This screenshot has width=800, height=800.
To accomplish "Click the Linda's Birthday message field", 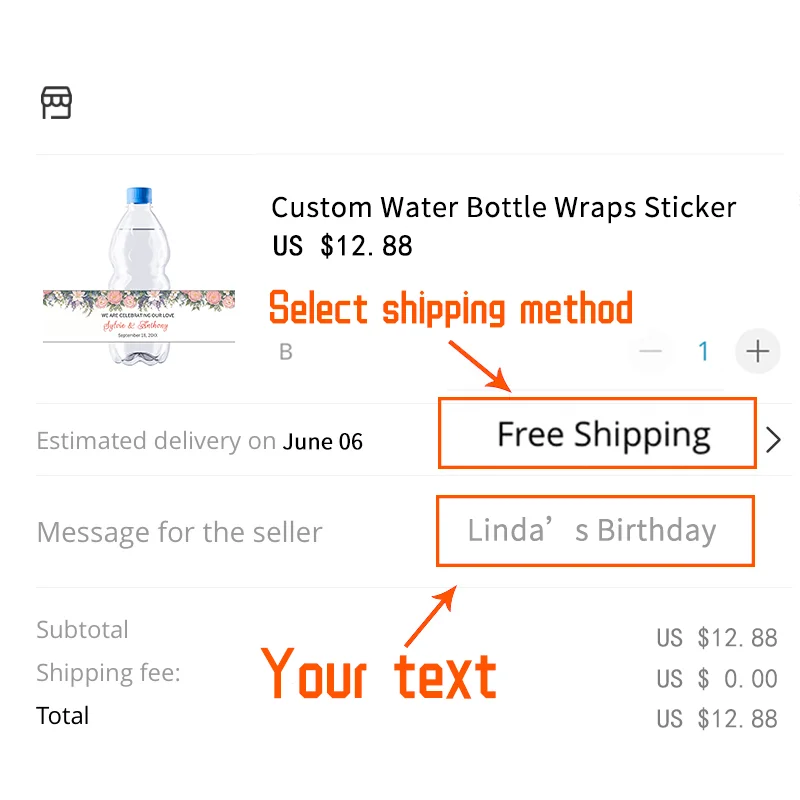I will 594,530.
